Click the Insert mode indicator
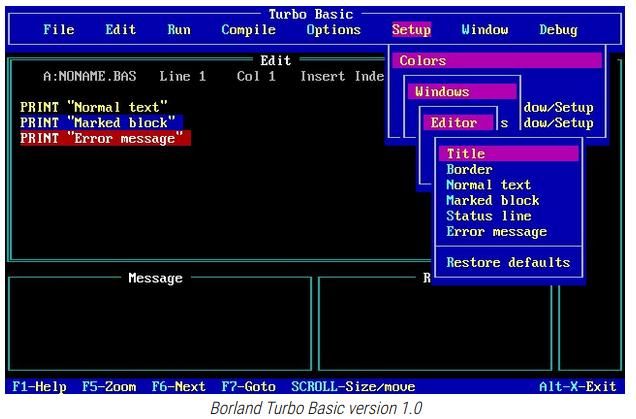Viewport: 636px width, 419px height. coord(322,76)
